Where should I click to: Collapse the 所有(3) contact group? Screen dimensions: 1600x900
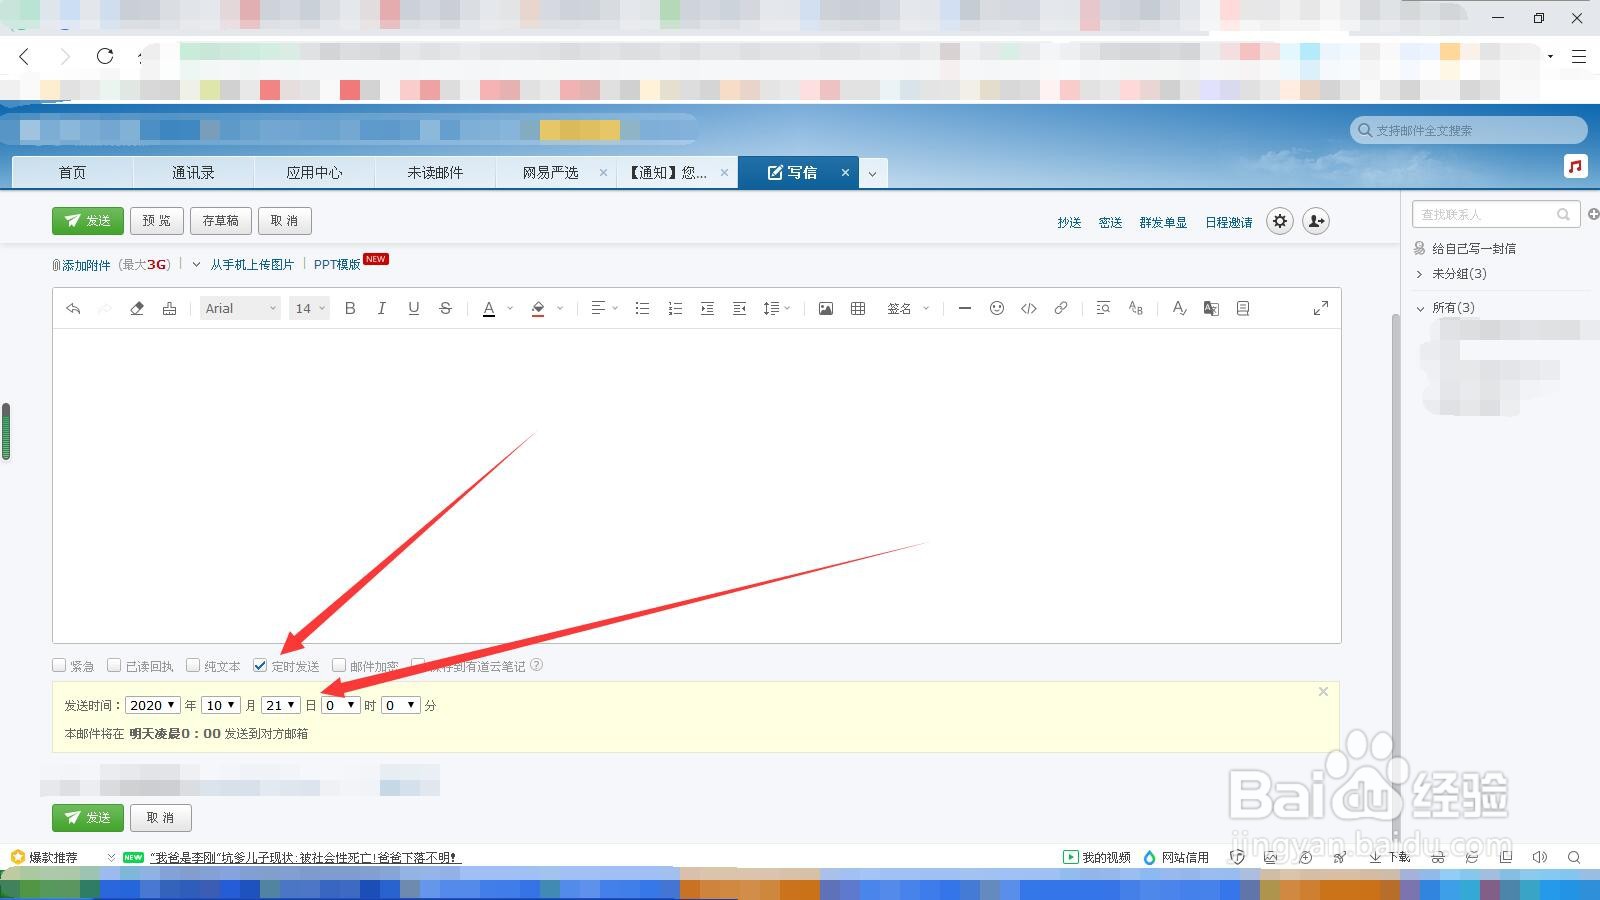(1420, 308)
